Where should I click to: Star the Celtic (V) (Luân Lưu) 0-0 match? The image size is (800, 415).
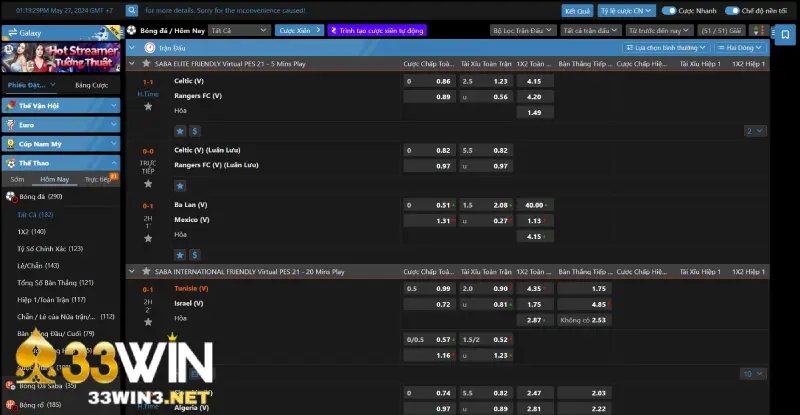[x=148, y=183]
